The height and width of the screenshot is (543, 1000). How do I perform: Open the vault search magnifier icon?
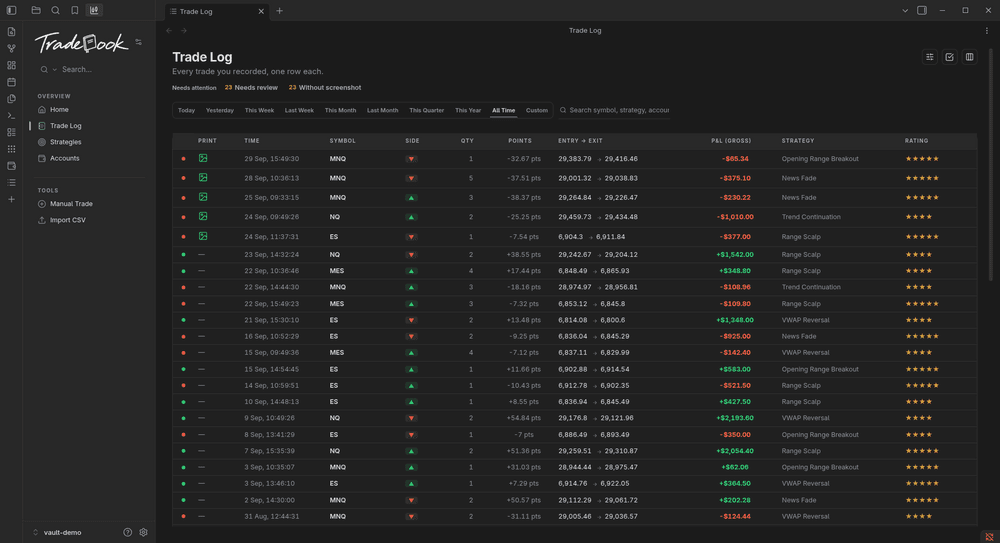[x=55, y=10]
